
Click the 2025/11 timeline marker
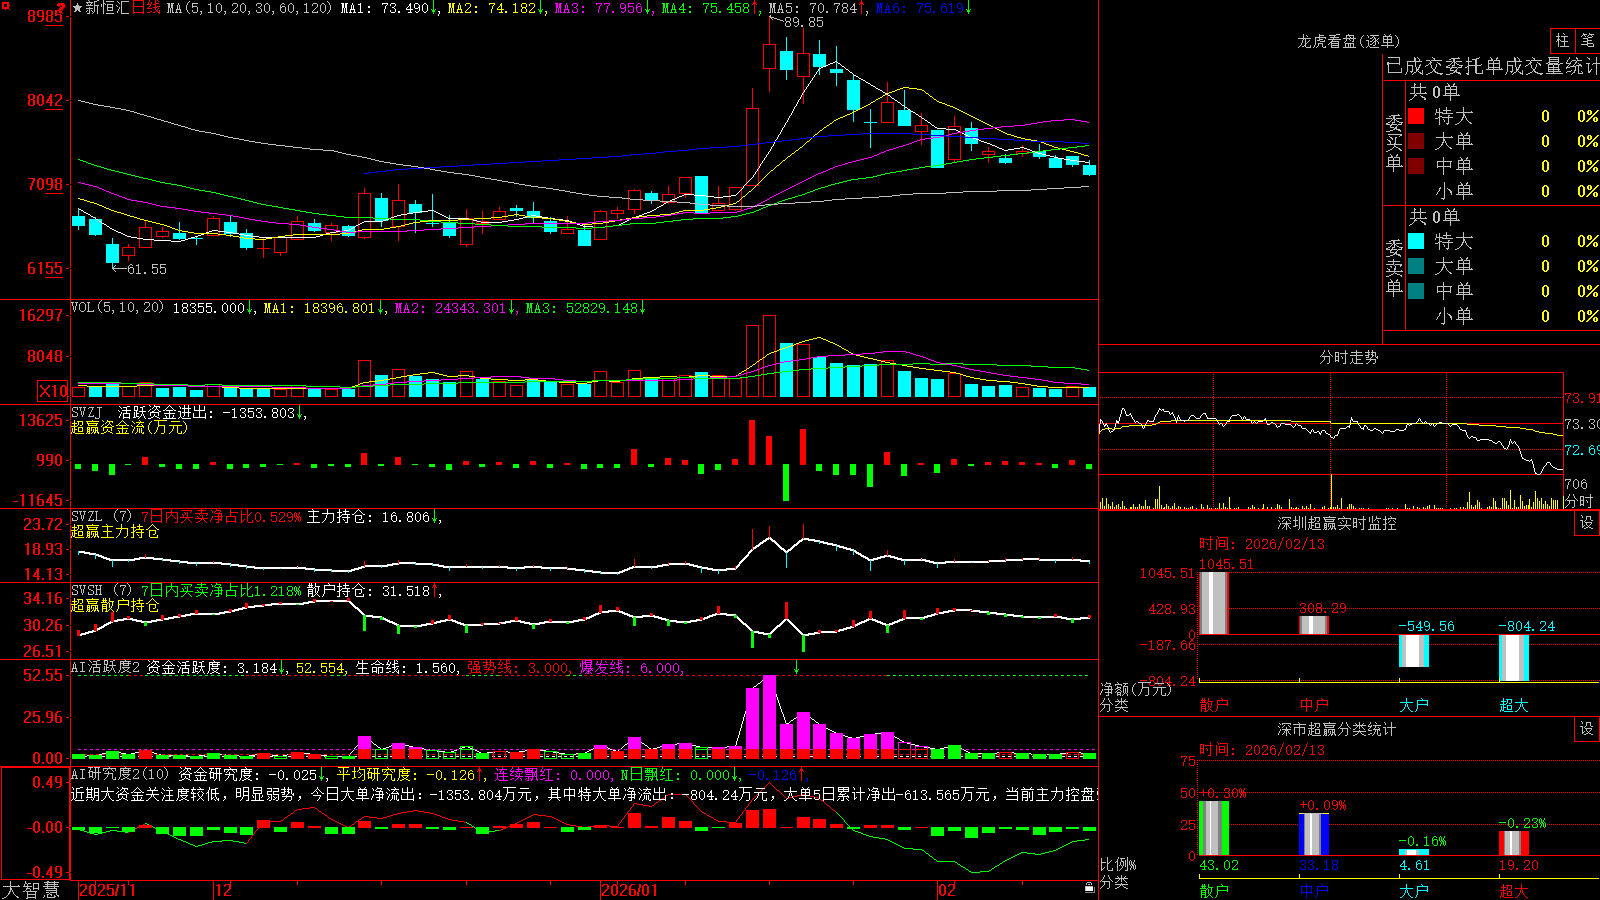coord(107,890)
